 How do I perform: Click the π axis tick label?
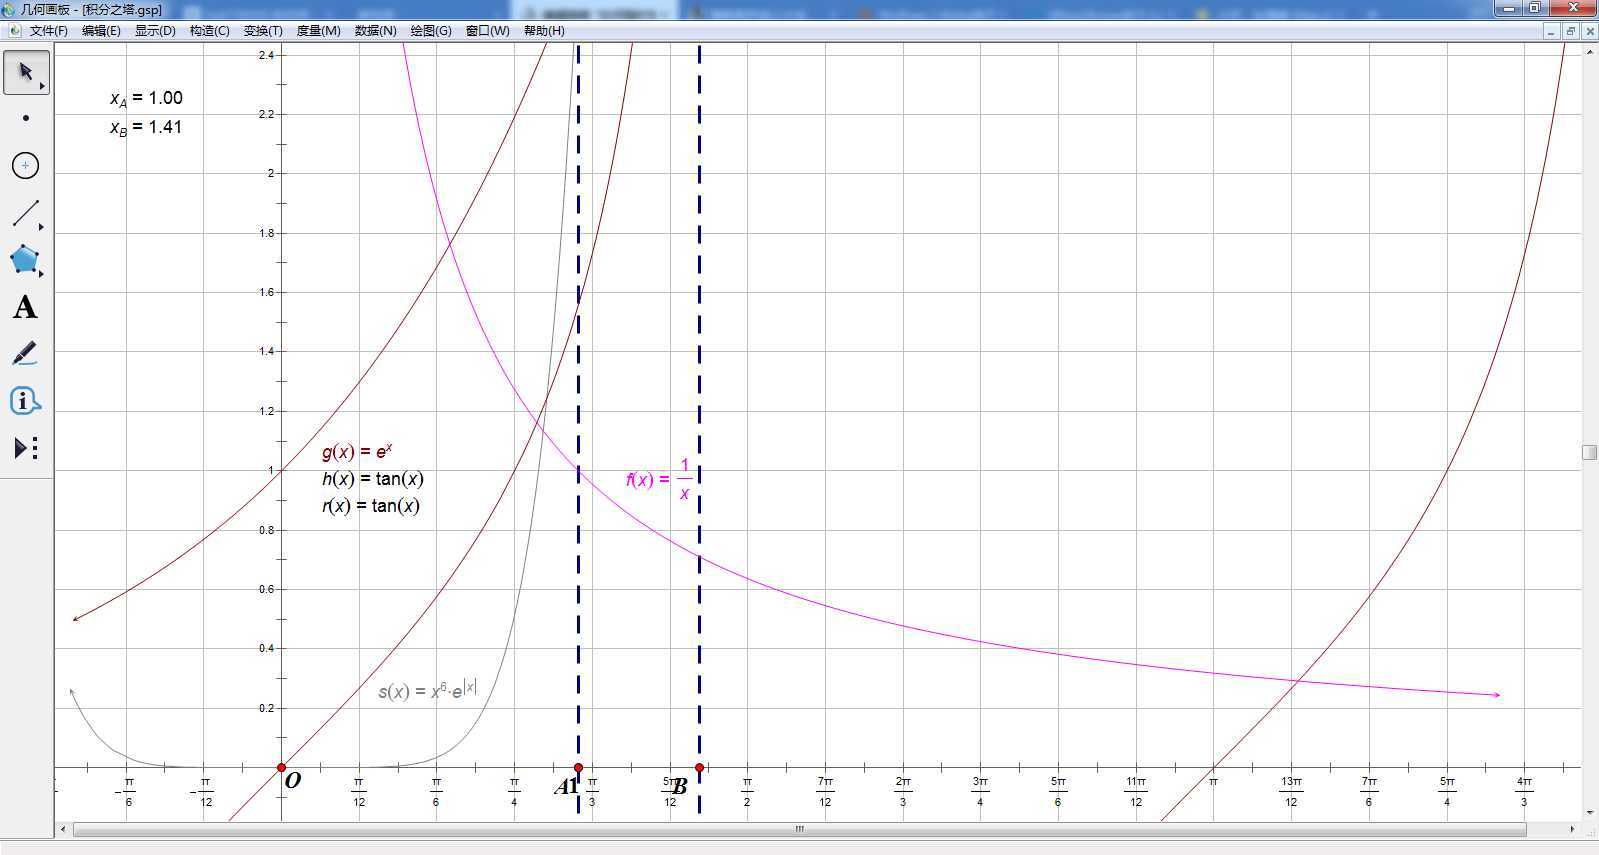[x=1213, y=782]
